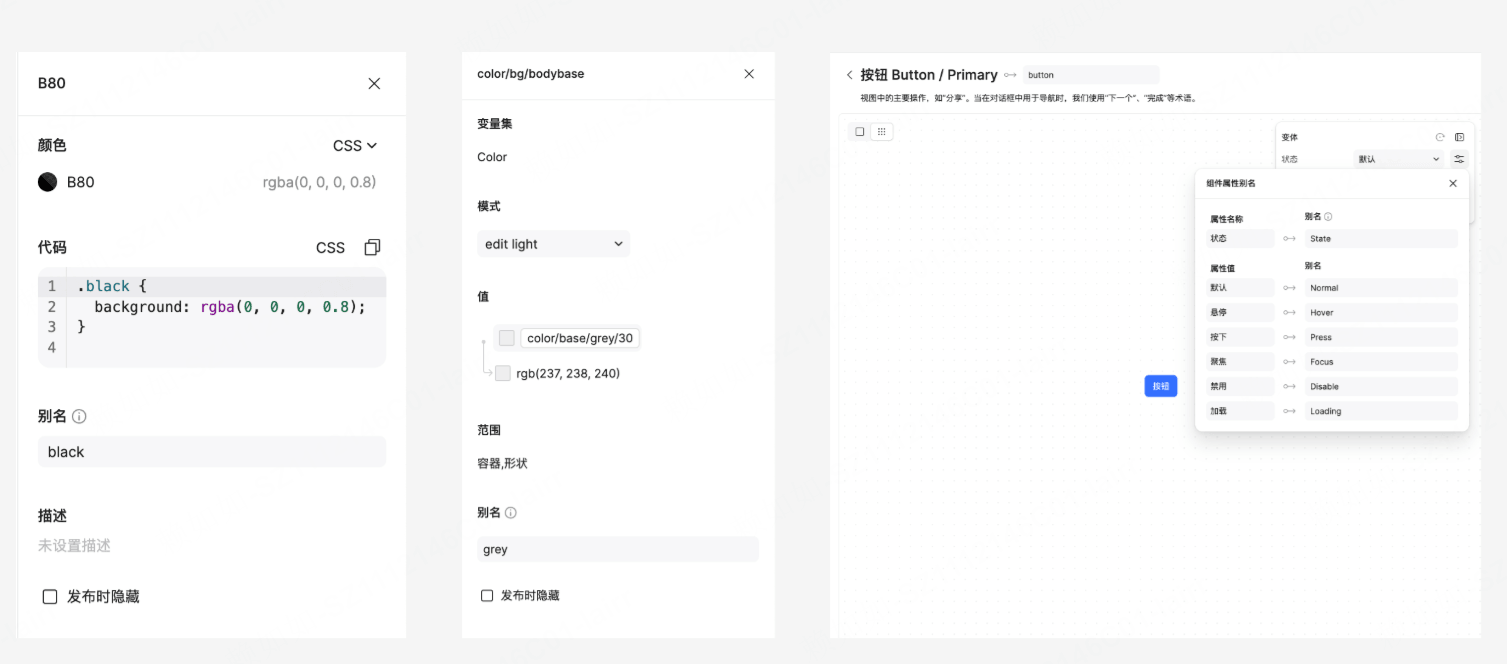Toggle the panel layout icon in 变体 header

tap(1459, 138)
